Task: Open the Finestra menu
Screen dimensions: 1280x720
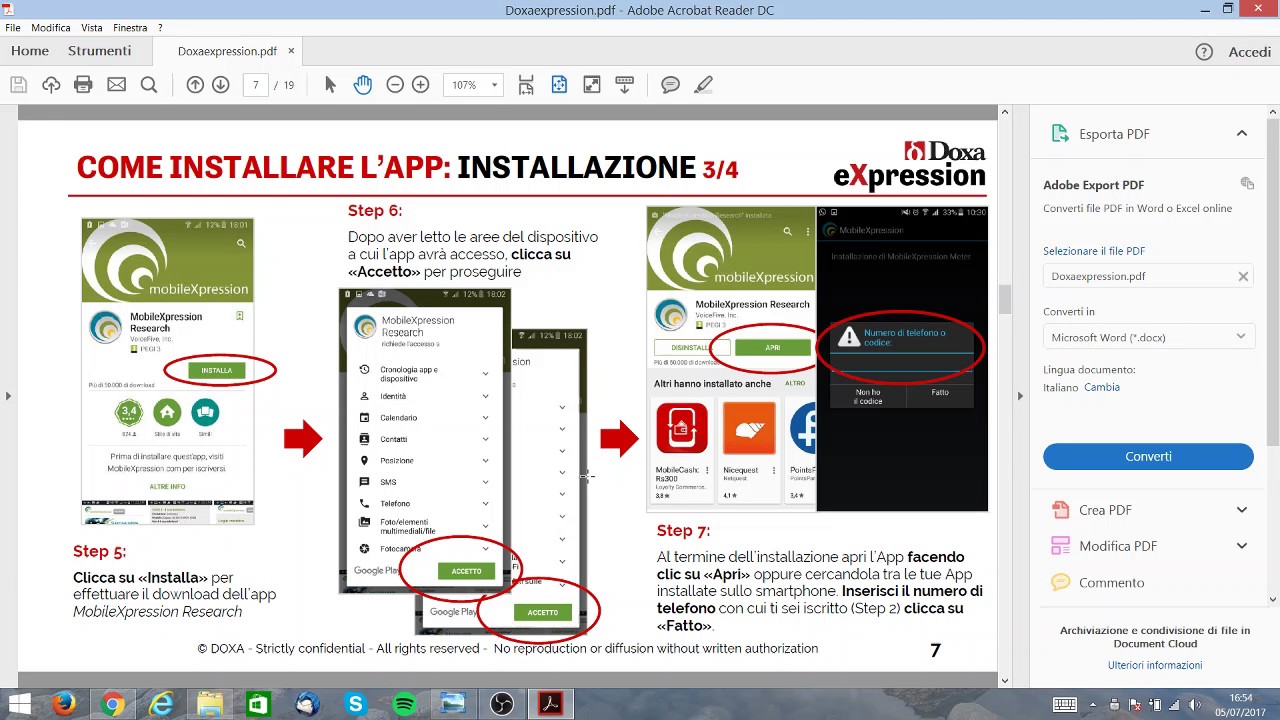Action: pyautogui.click(x=130, y=28)
